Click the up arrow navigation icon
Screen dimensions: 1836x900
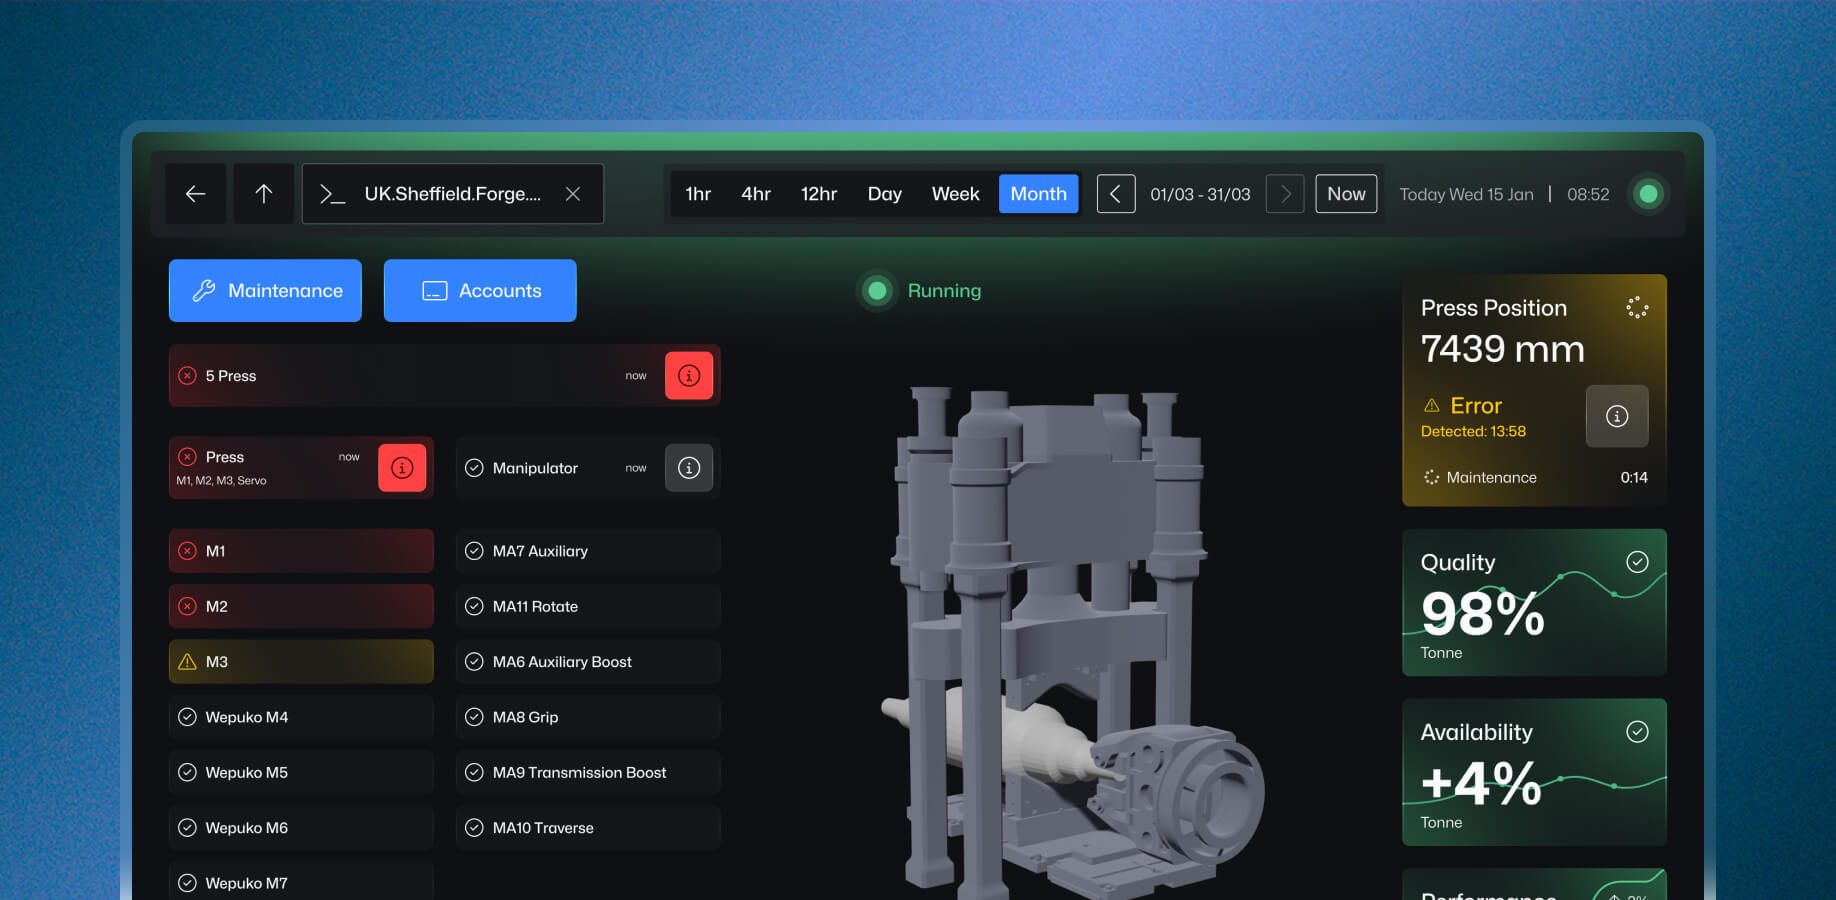click(264, 194)
